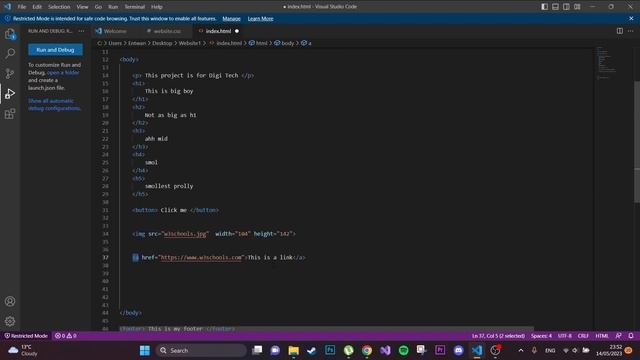Open editor More Actions ellipsis
This screenshot has height=360, width=640.
631,31
